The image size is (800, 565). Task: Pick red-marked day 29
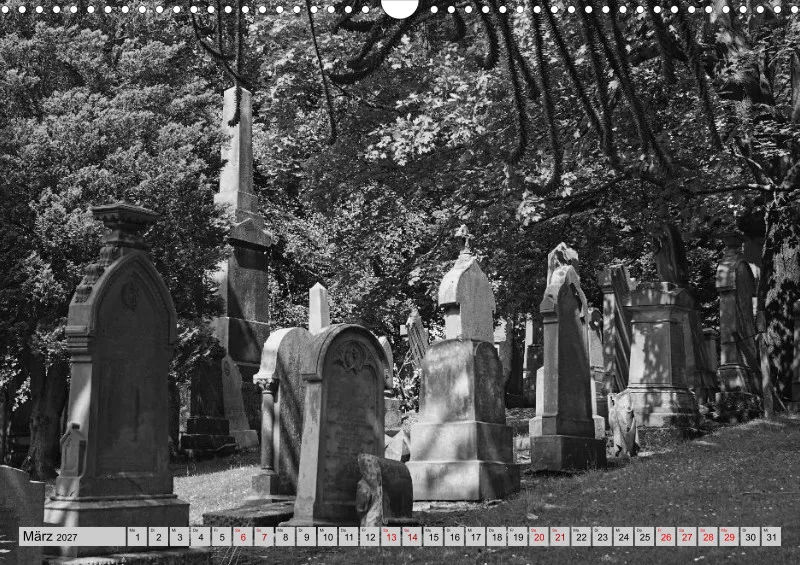point(729,537)
